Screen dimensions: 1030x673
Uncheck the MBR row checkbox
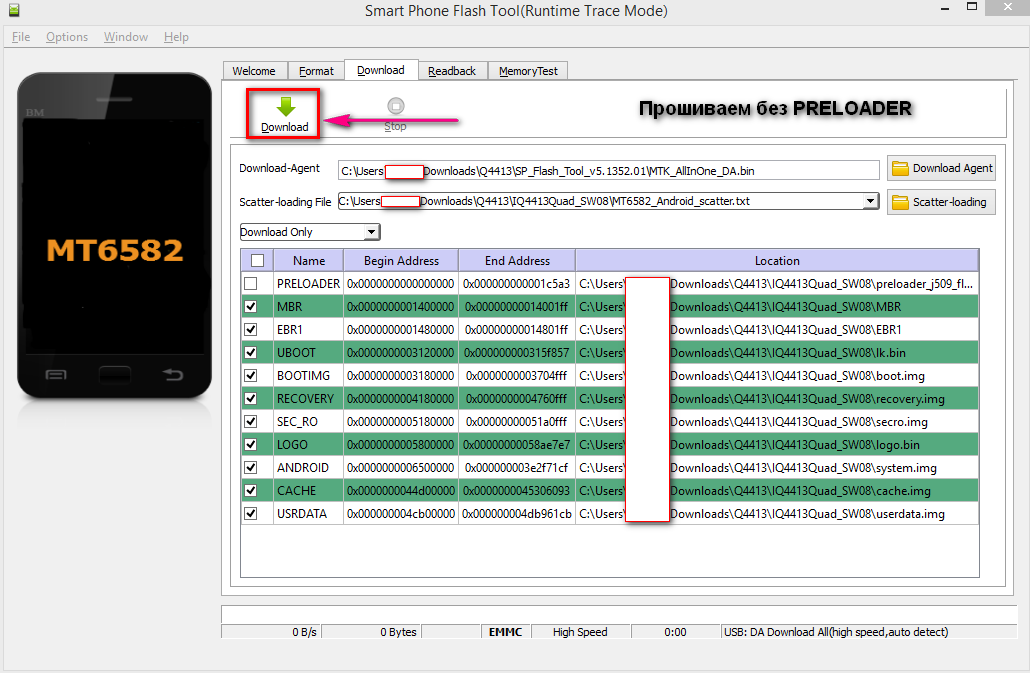tap(250, 307)
